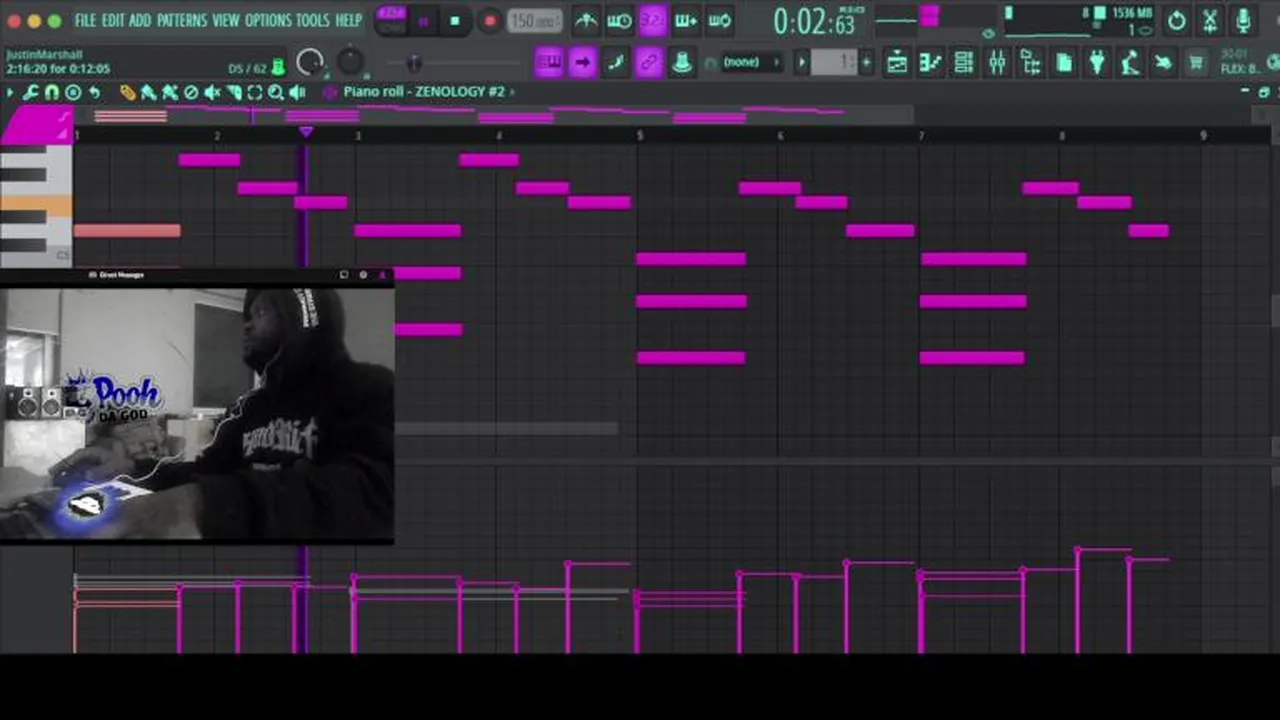Toggle the metronome button
1280x720 pixels.
coord(586,20)
